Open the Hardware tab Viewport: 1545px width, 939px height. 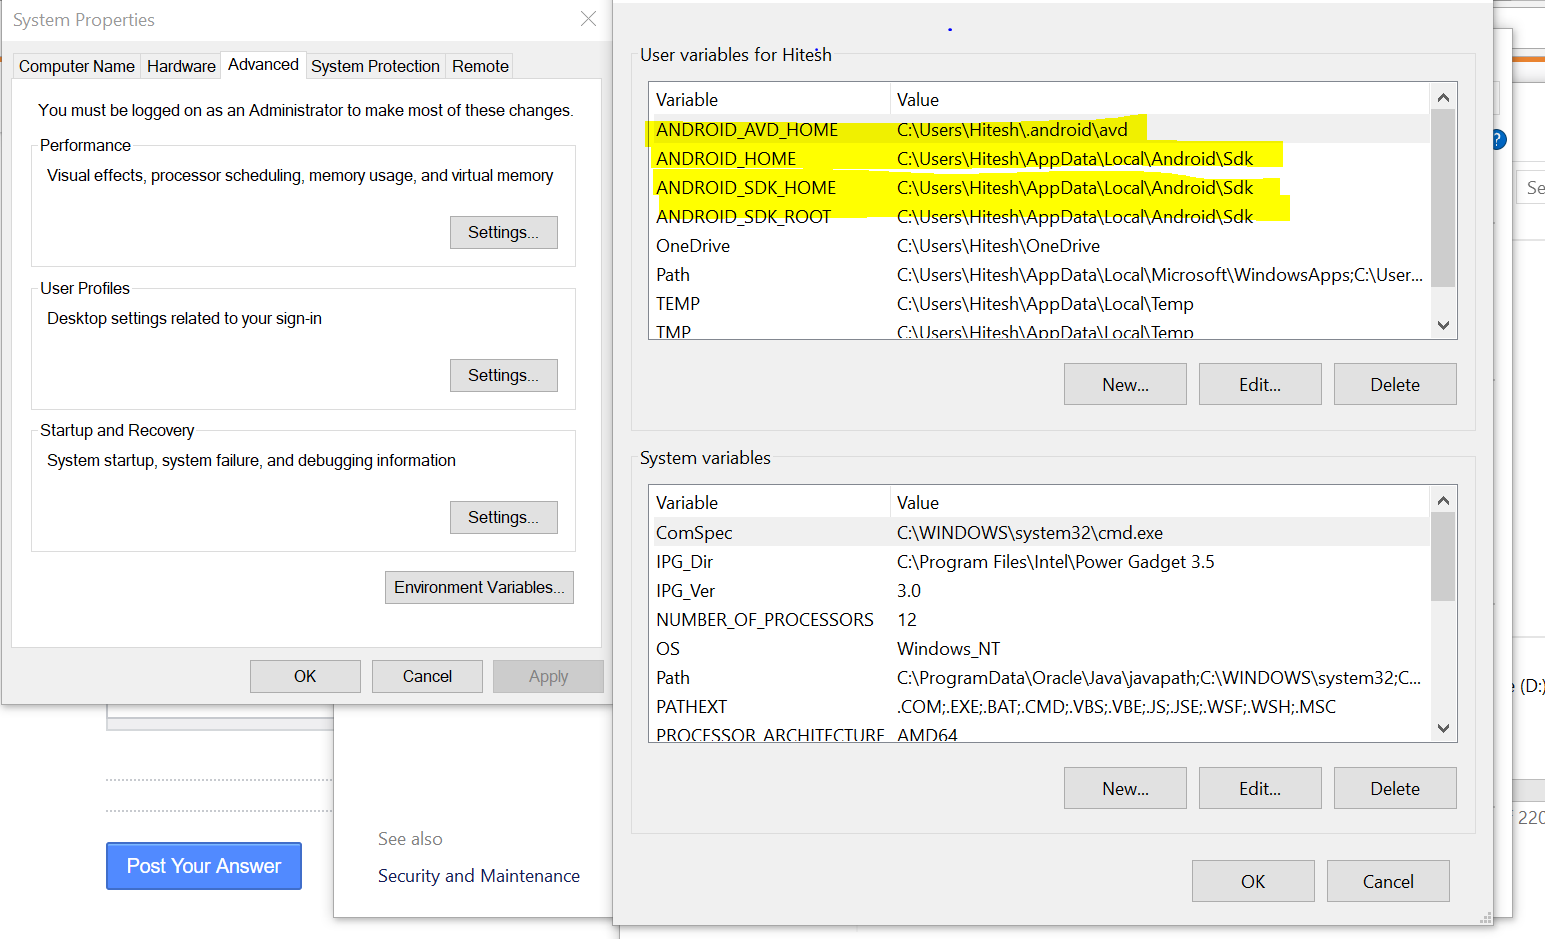point(181,66)
